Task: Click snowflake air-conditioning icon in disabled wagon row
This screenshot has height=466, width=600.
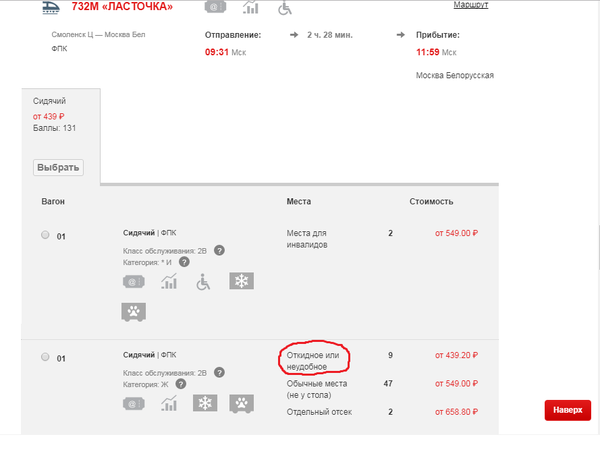Action: point(241,281)
